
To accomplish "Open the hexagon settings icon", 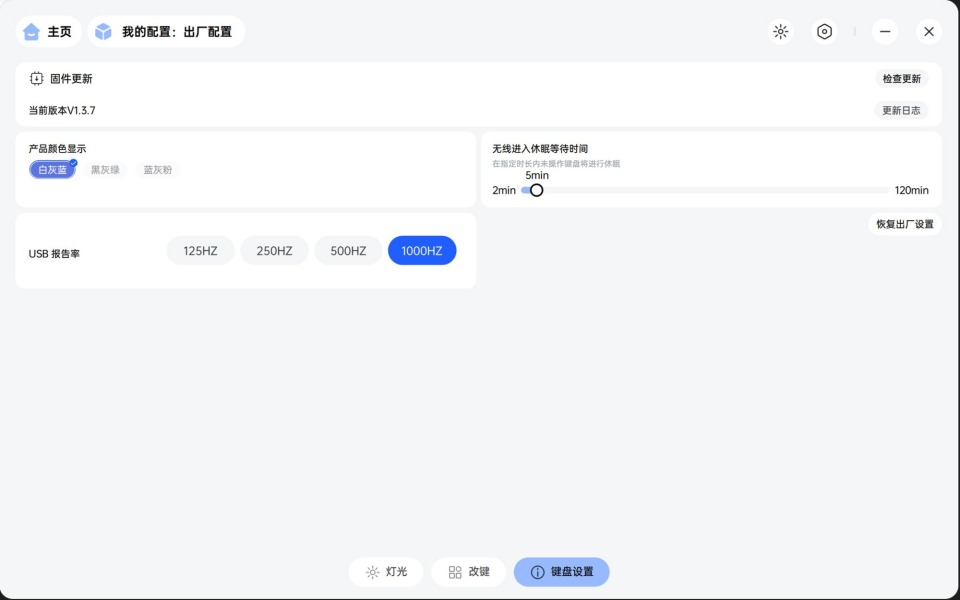I will tap(825, 32).
